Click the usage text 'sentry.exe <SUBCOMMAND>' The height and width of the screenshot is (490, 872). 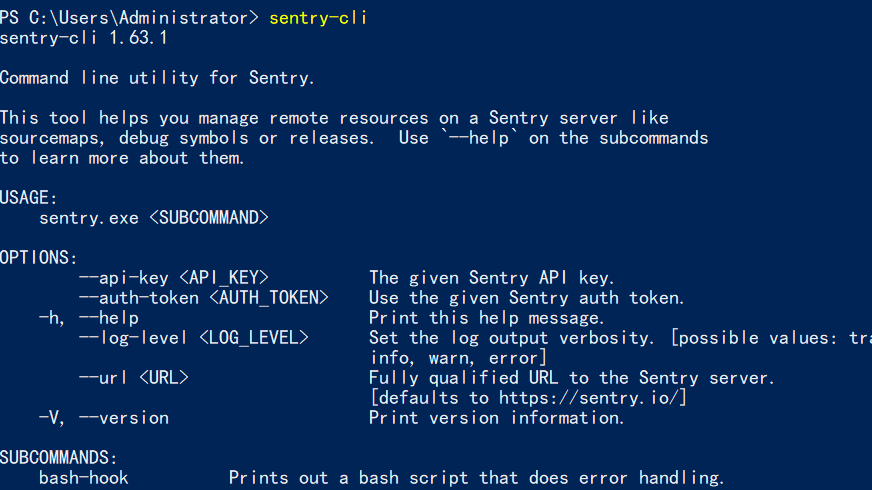point(154,217)
